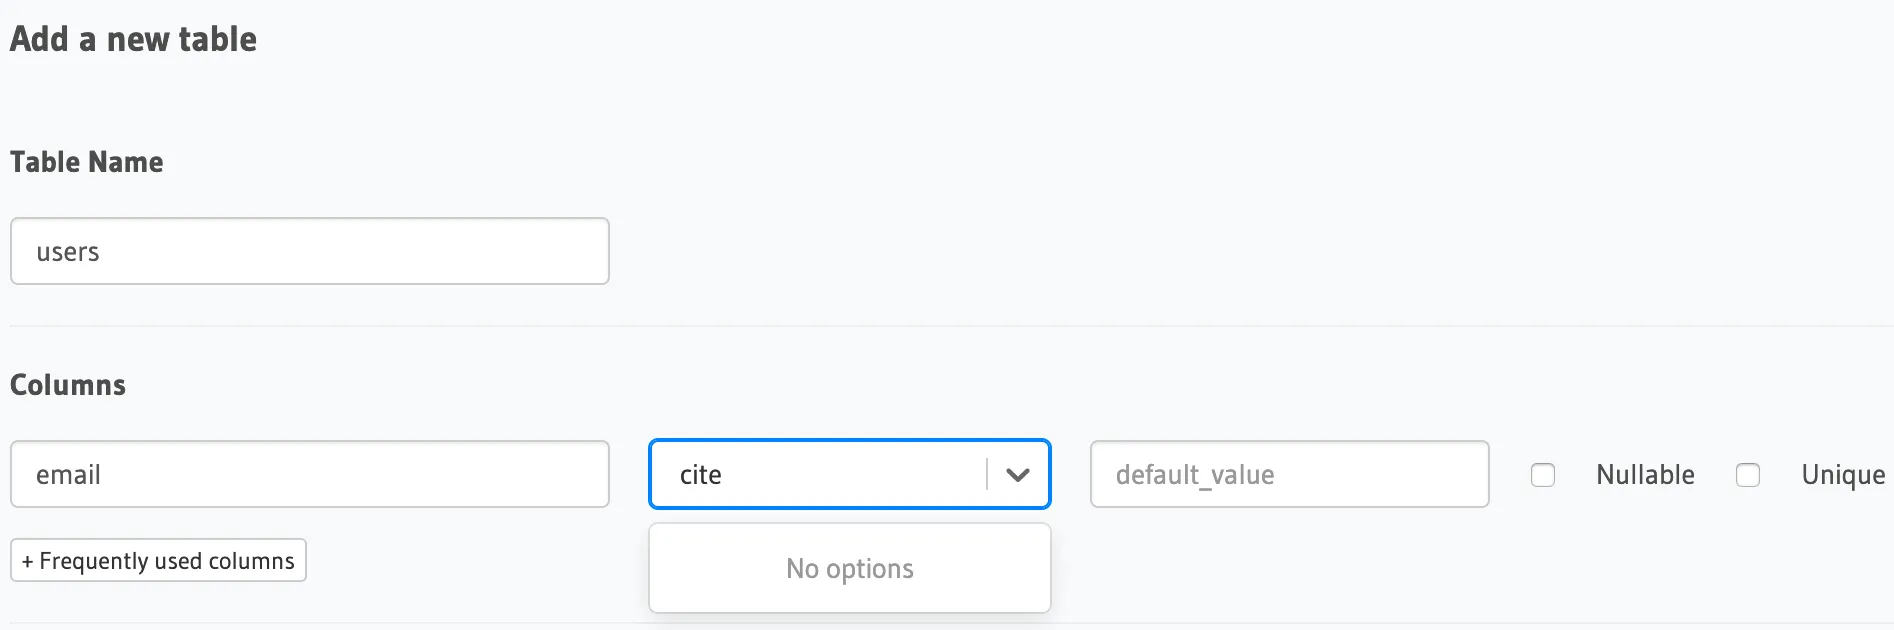The image size is (1894, 630).
Task: Click the typed text 'cite' in type selector
Action: tap(700, 475)
